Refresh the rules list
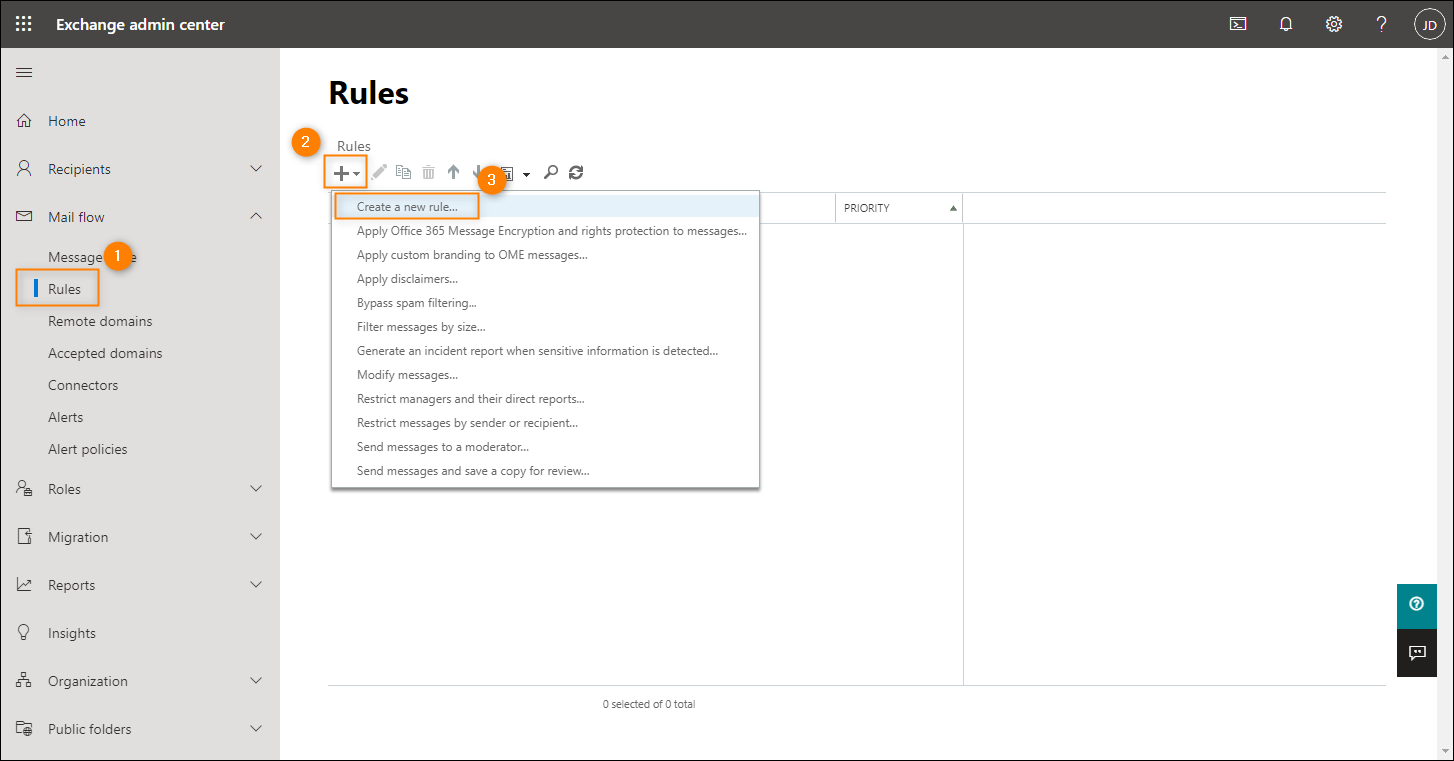This screenshot has width=1454, height=761. coord(576,171)
